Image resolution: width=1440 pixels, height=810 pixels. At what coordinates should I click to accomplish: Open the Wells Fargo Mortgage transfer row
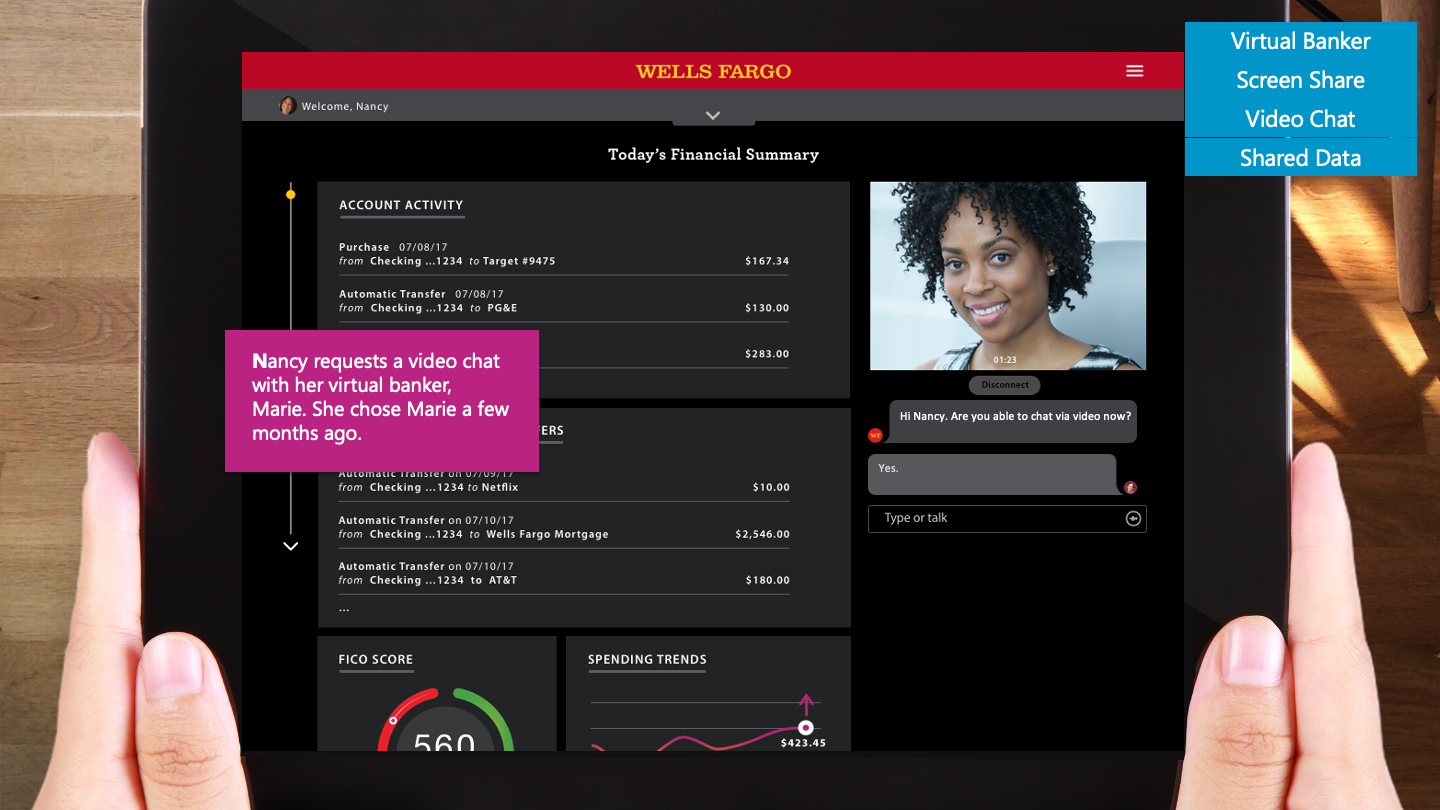point(564,527)
